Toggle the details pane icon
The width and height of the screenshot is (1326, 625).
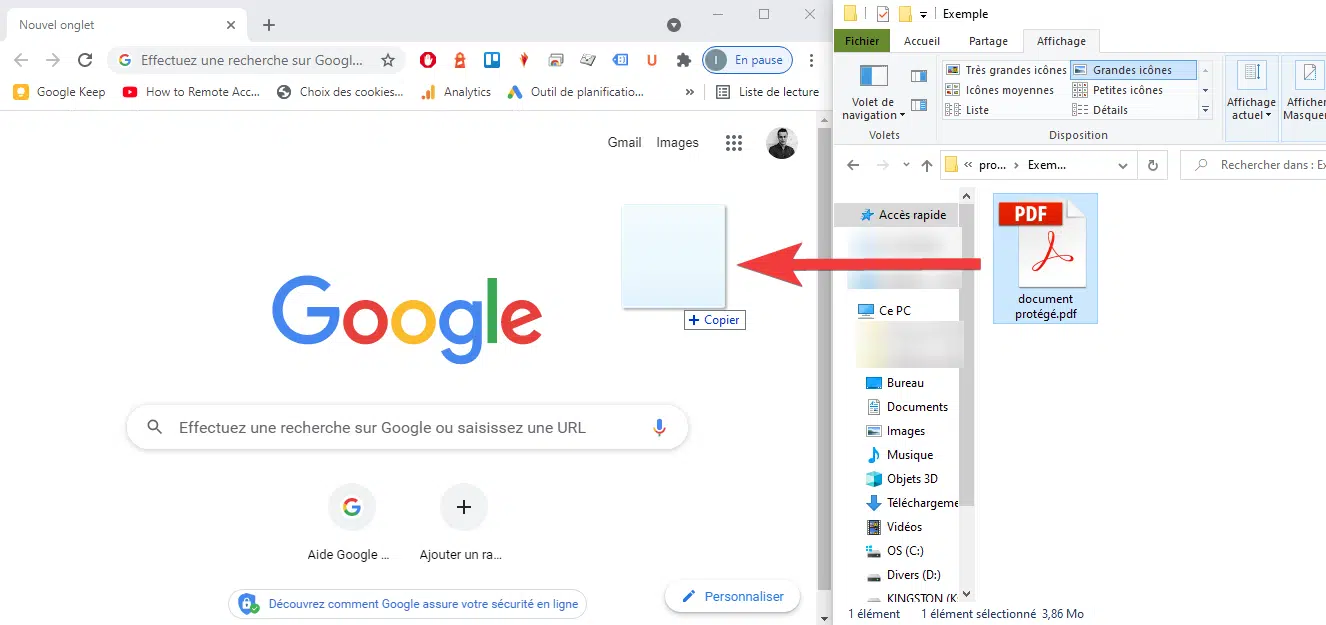tap(919, 105)
